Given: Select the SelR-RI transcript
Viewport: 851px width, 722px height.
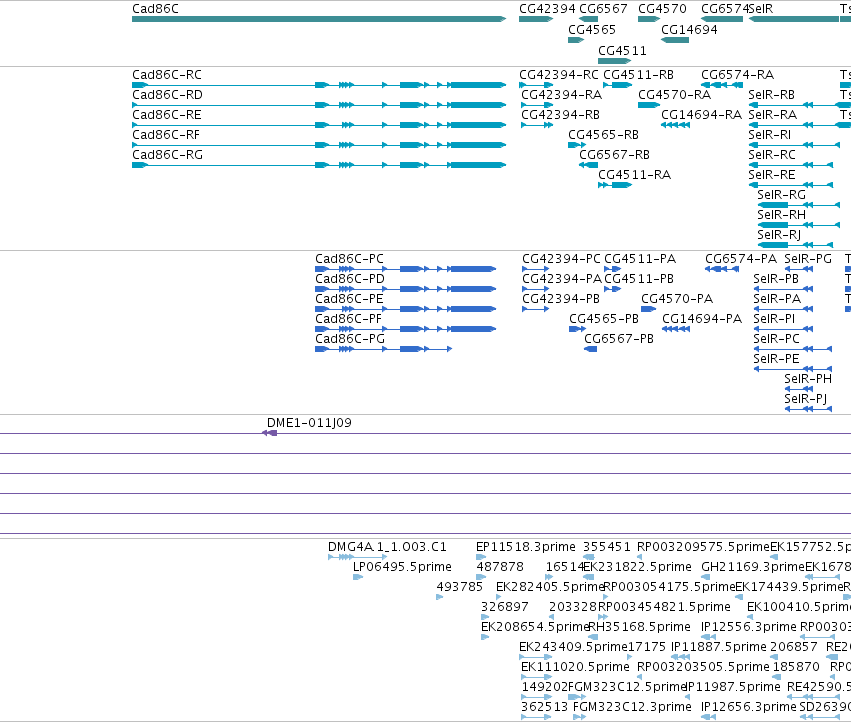Looking at the screenshot, I should [x=794, y=145].
